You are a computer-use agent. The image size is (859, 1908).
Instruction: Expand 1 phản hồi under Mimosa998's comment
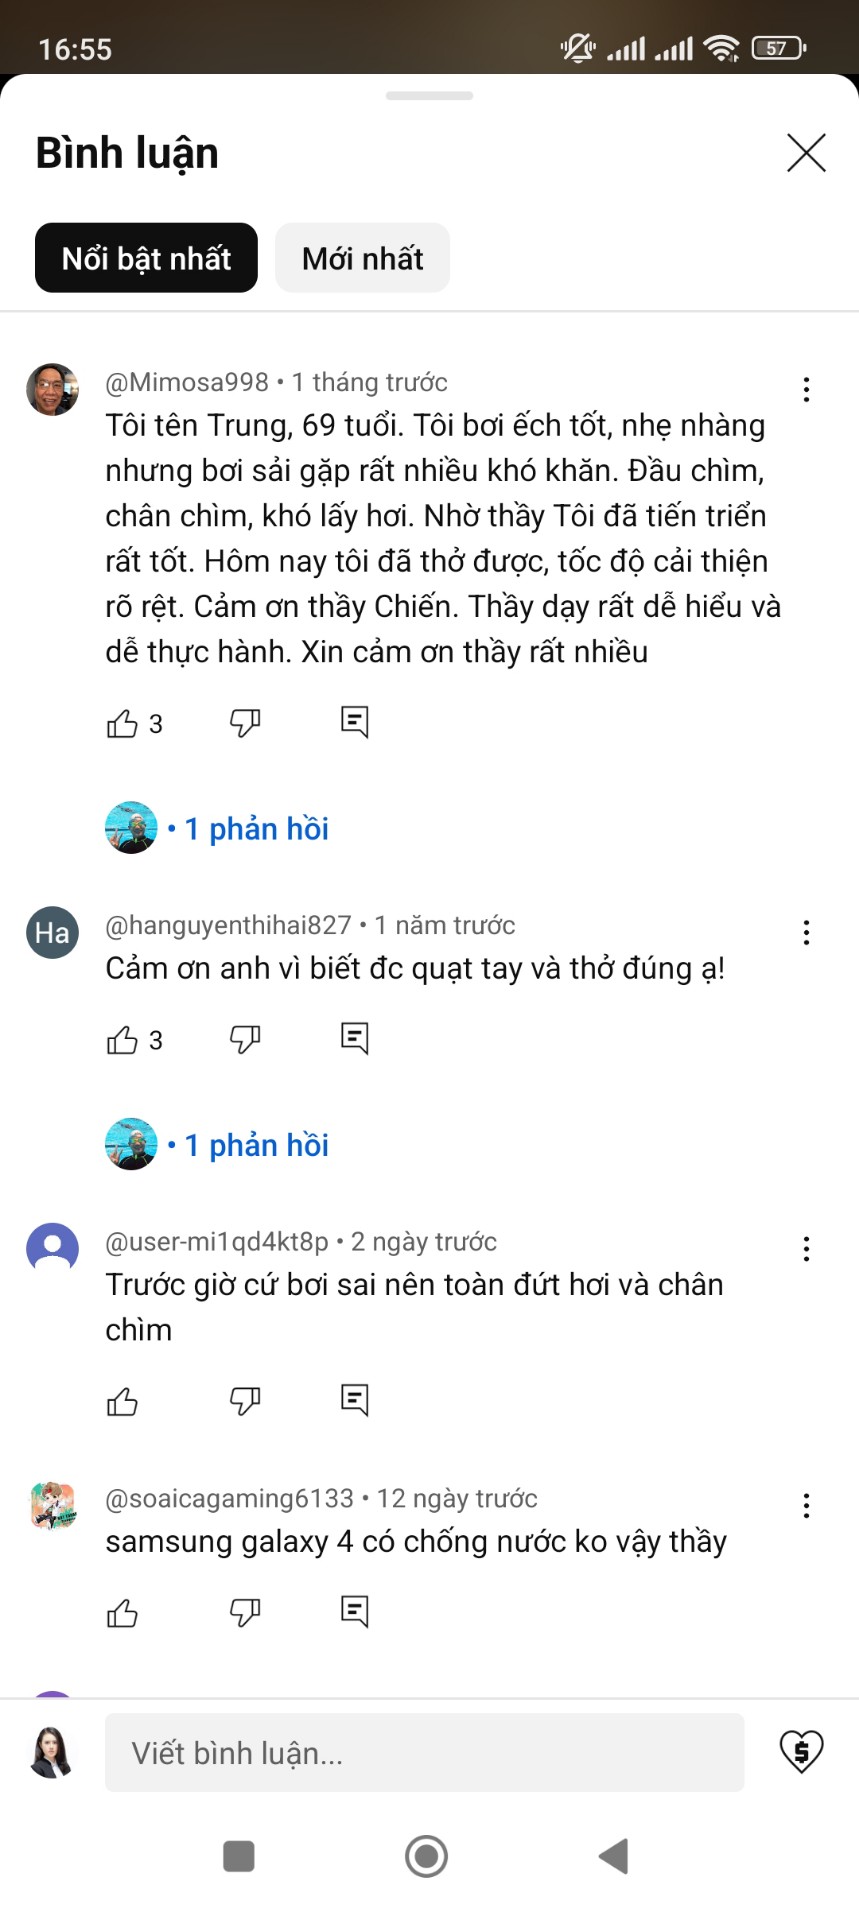tap(257, 829)
